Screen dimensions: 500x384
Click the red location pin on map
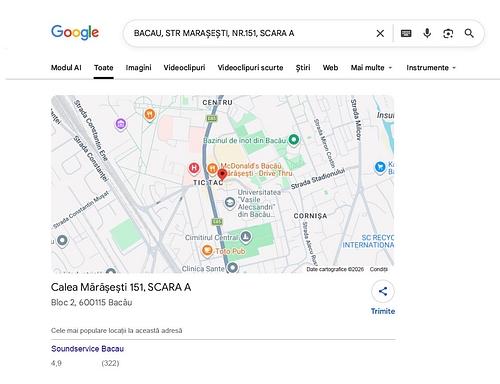[x=222, y=175]
